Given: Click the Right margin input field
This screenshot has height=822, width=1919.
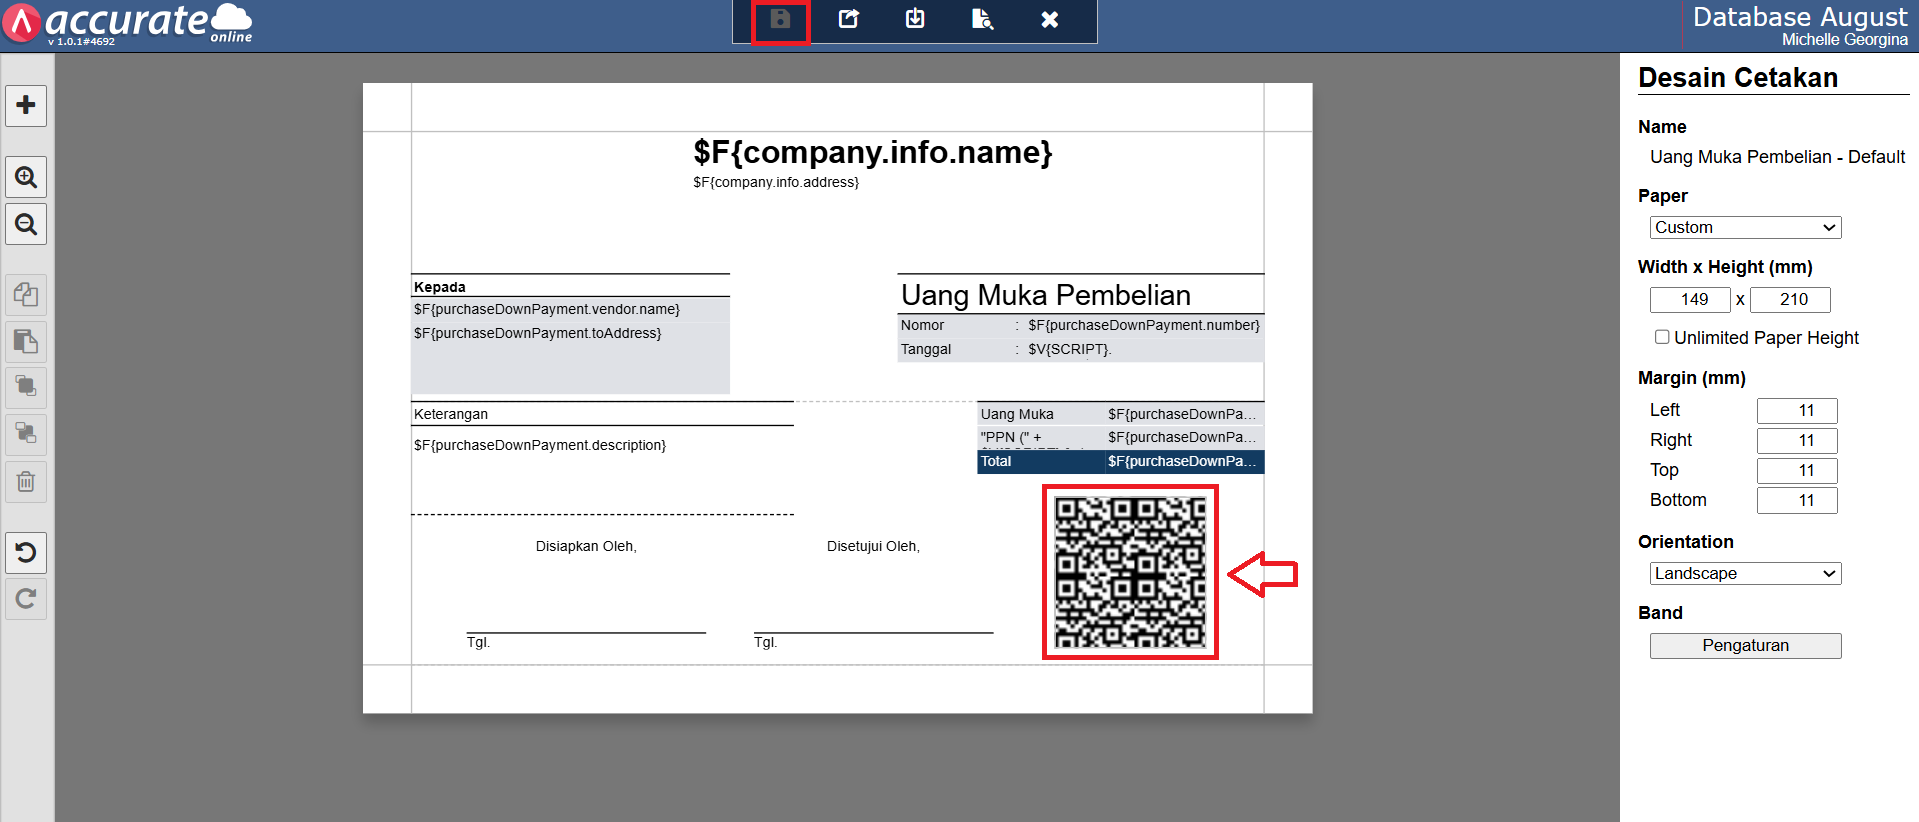Looking at the screenshot, I should 1797,441.
